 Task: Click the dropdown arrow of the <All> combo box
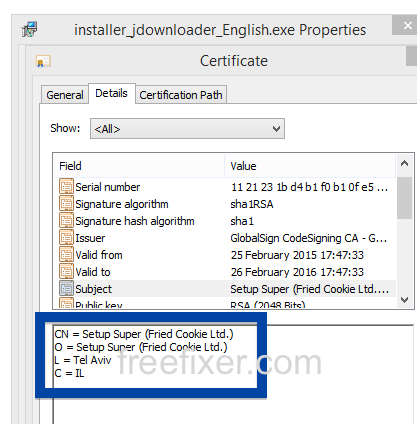tap(276, 129)
